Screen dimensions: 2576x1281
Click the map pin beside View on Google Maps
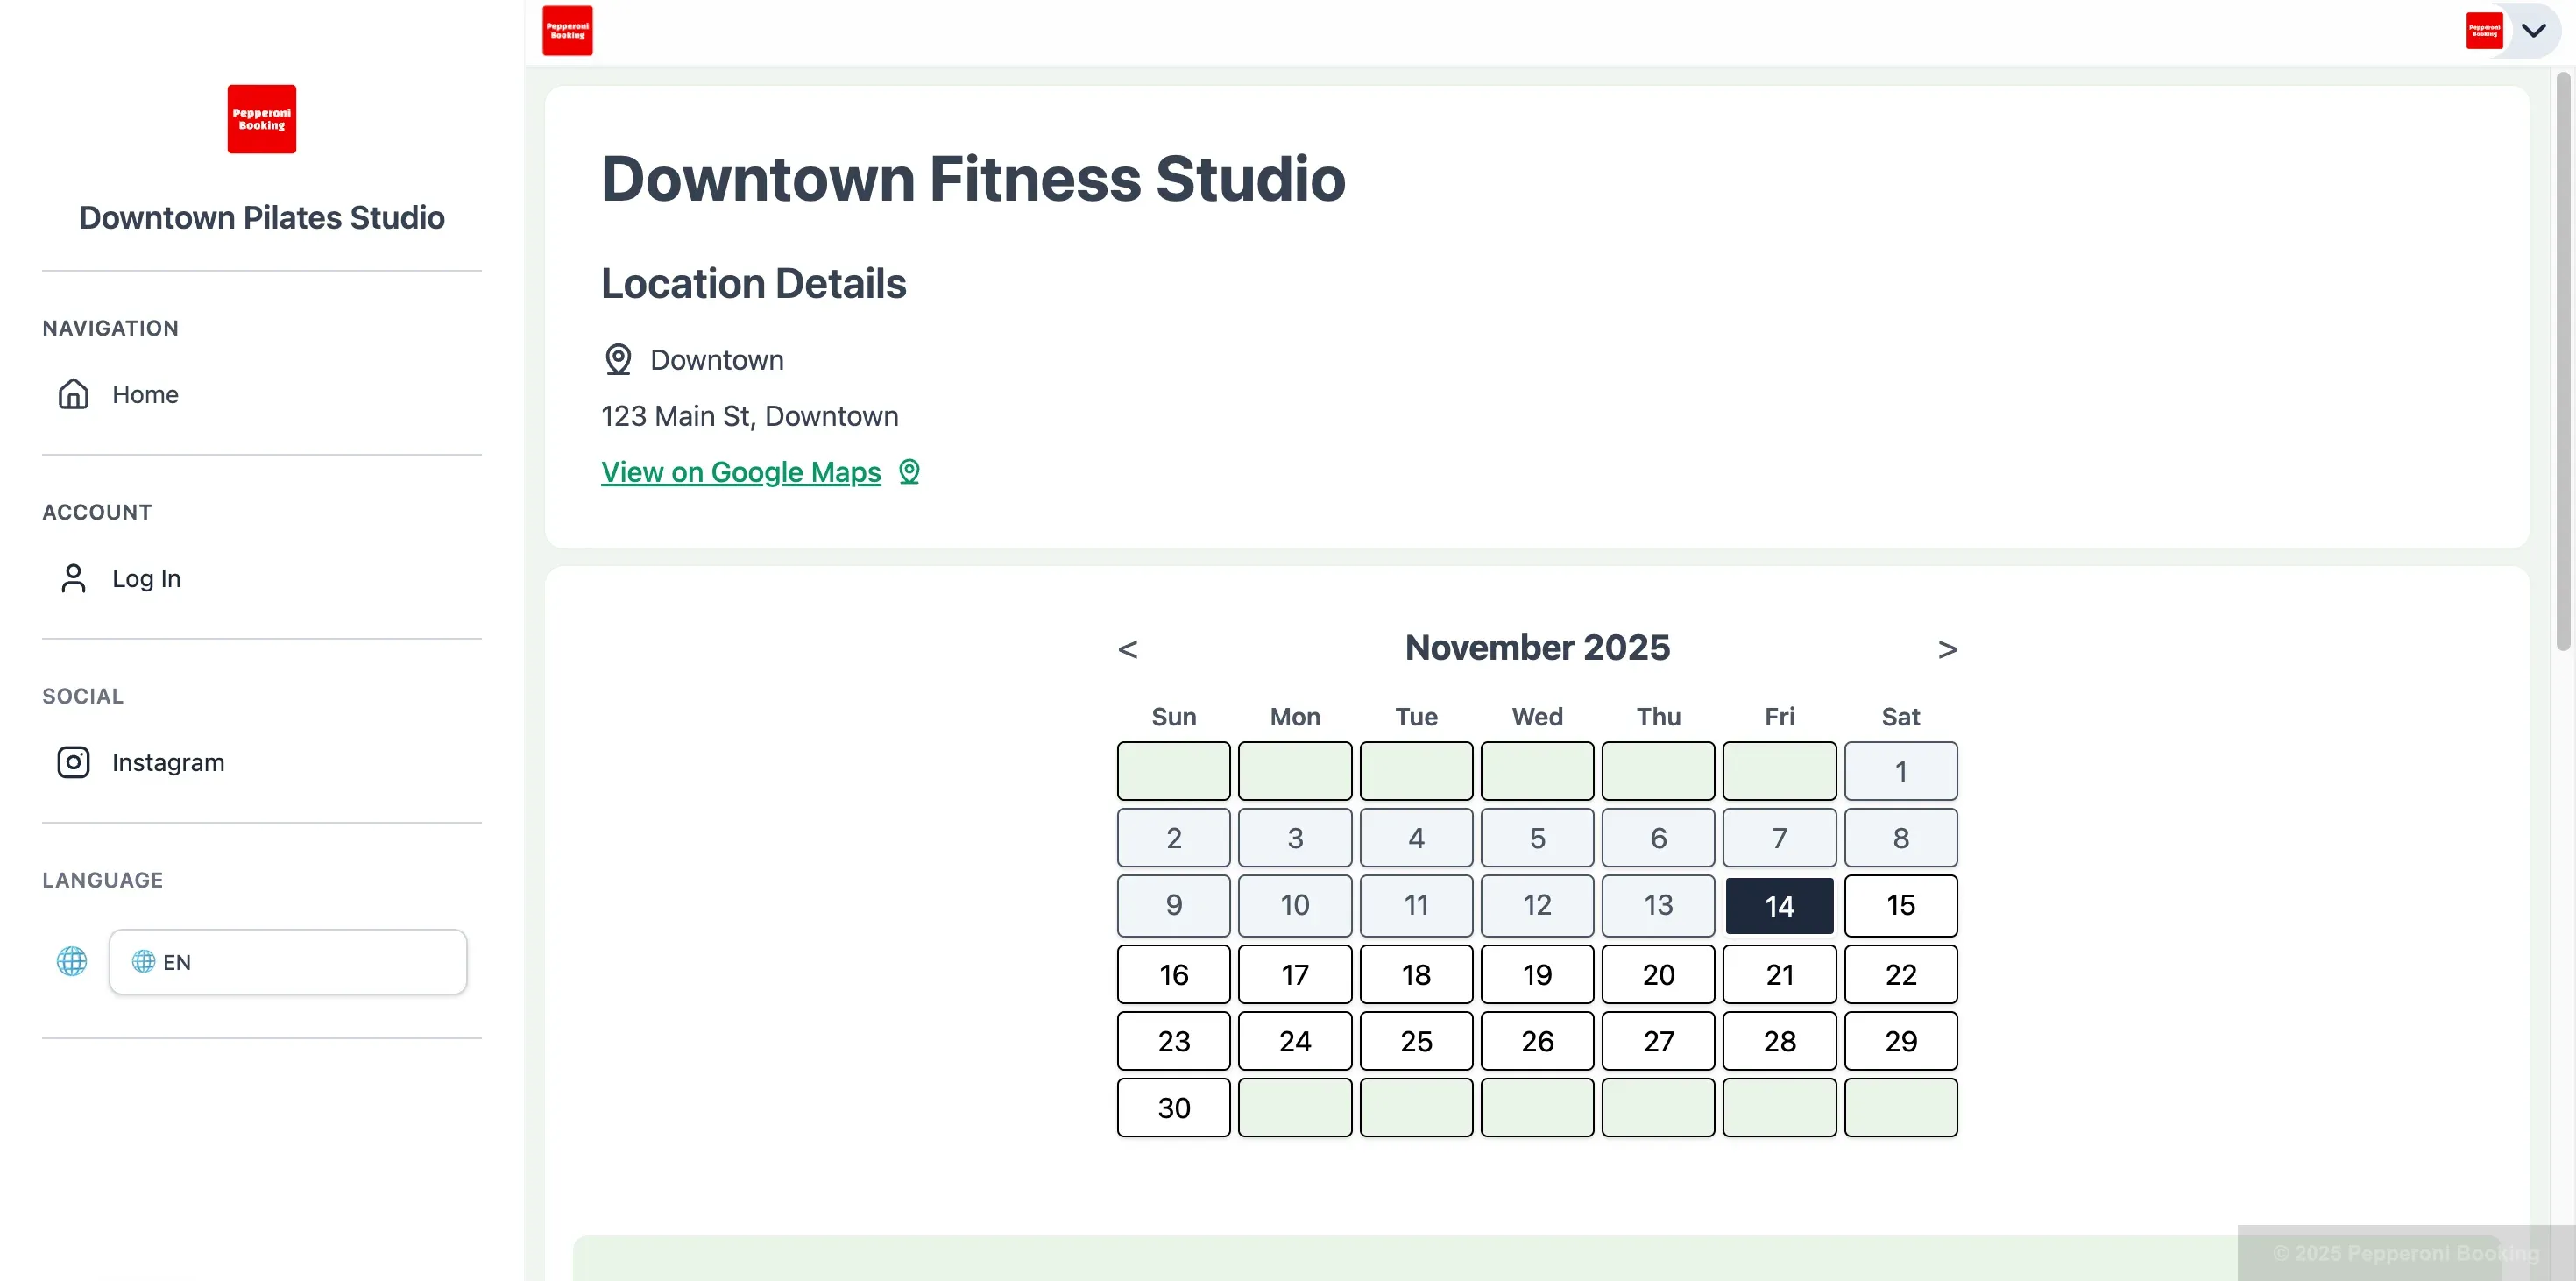(x=909, y=471)
